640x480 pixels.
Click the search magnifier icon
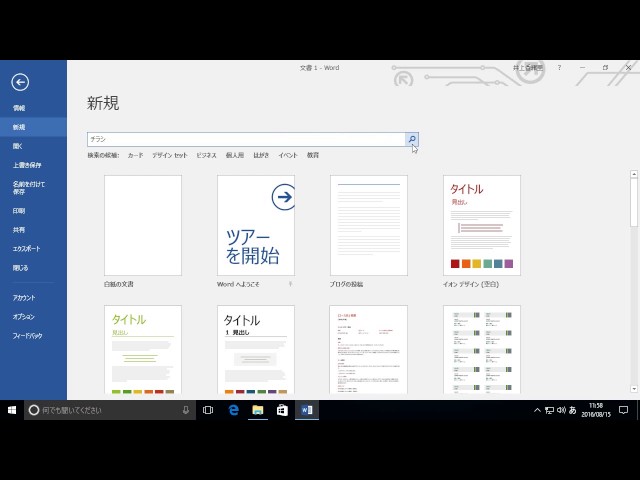pyautogui.click(x=412, y=139)
